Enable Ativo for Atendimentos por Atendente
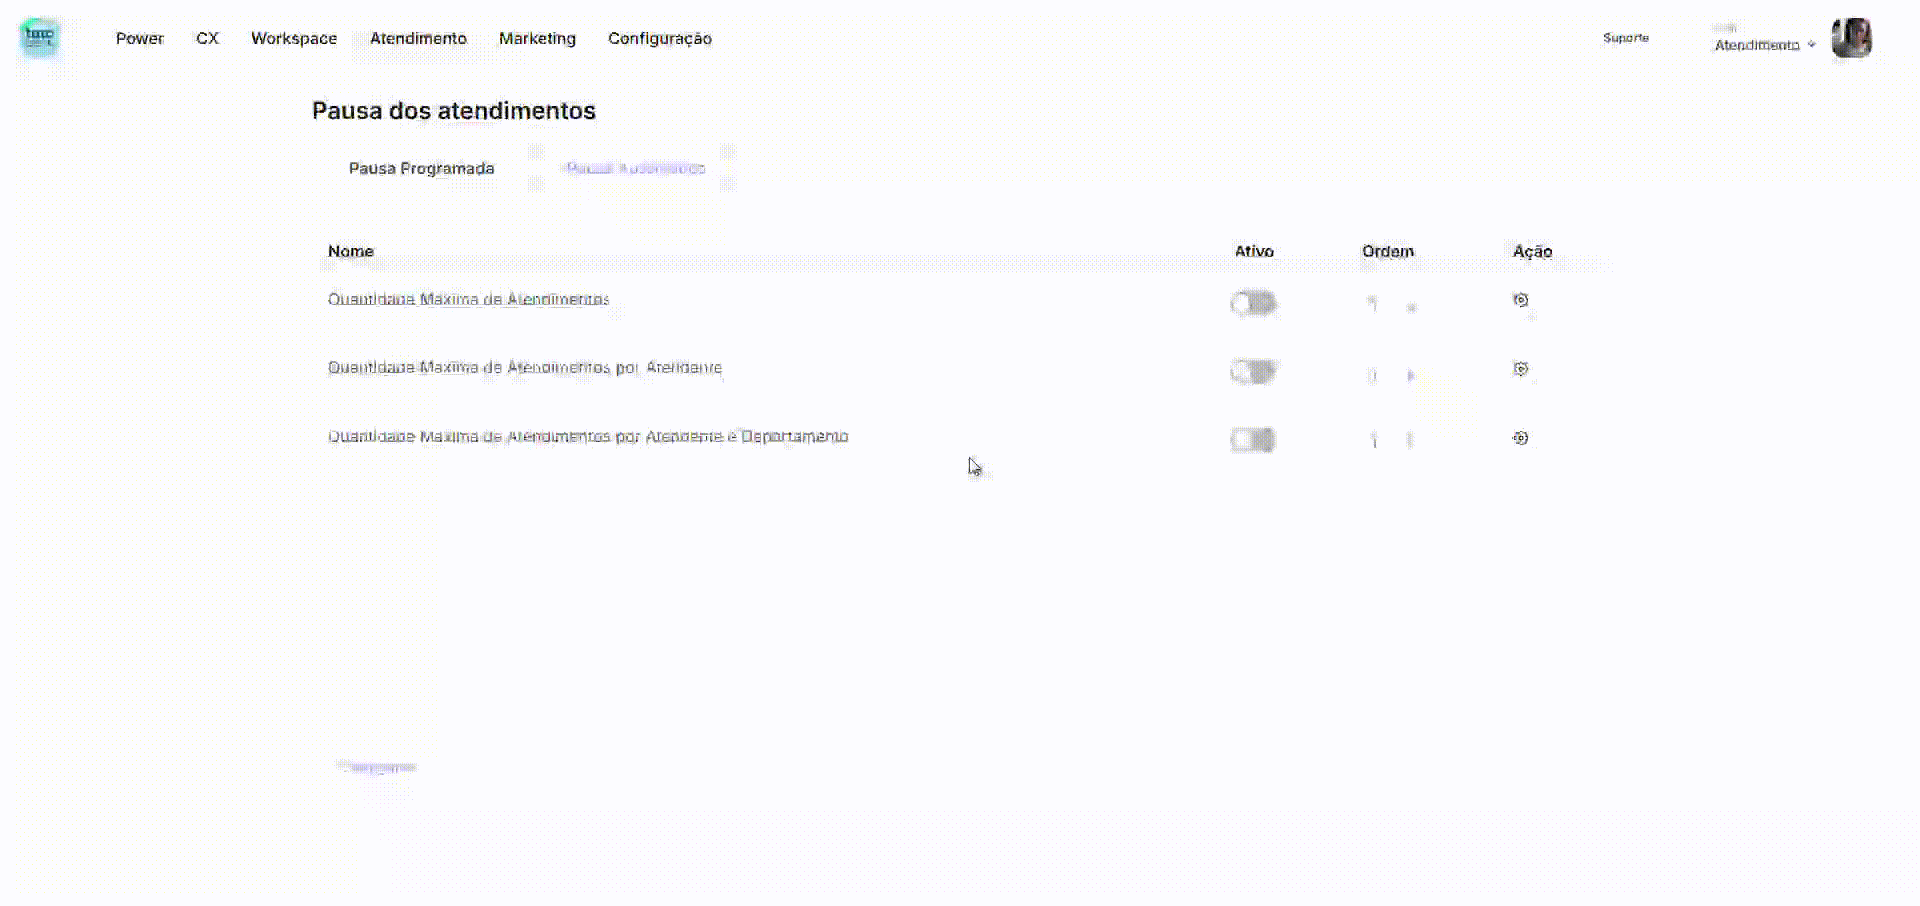Image resolution: width=1920 pixels, height=906 pixels. click(1253, 372)
